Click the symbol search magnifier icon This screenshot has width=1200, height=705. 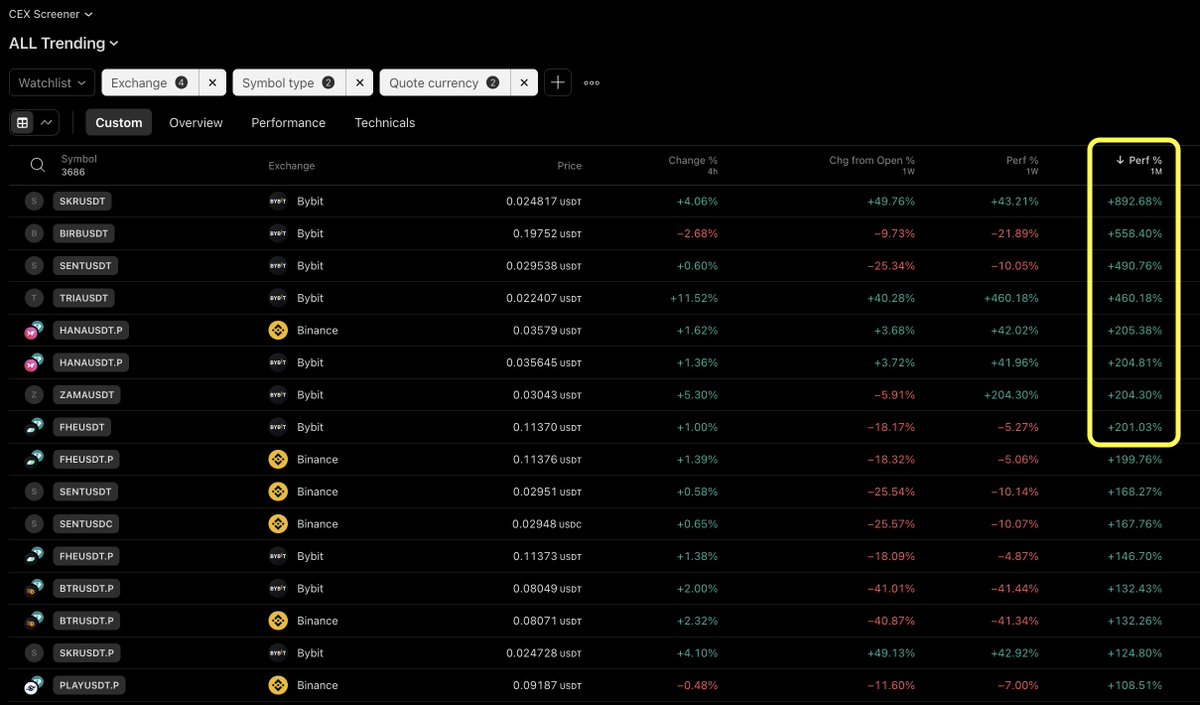pyautogui.click(x=37, y=165)
